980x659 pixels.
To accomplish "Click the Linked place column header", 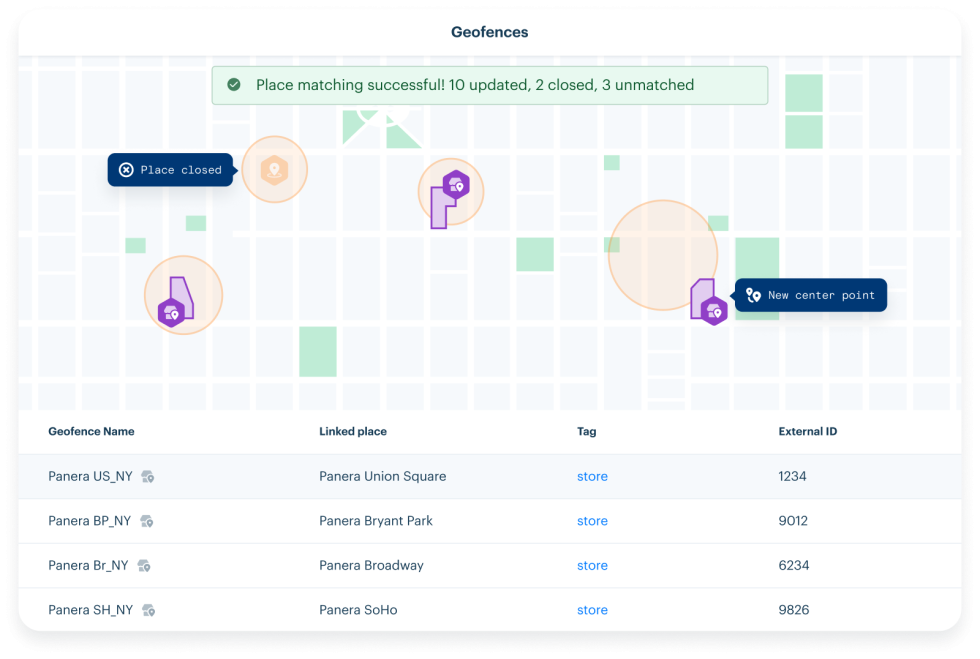I will click(353, 432).
